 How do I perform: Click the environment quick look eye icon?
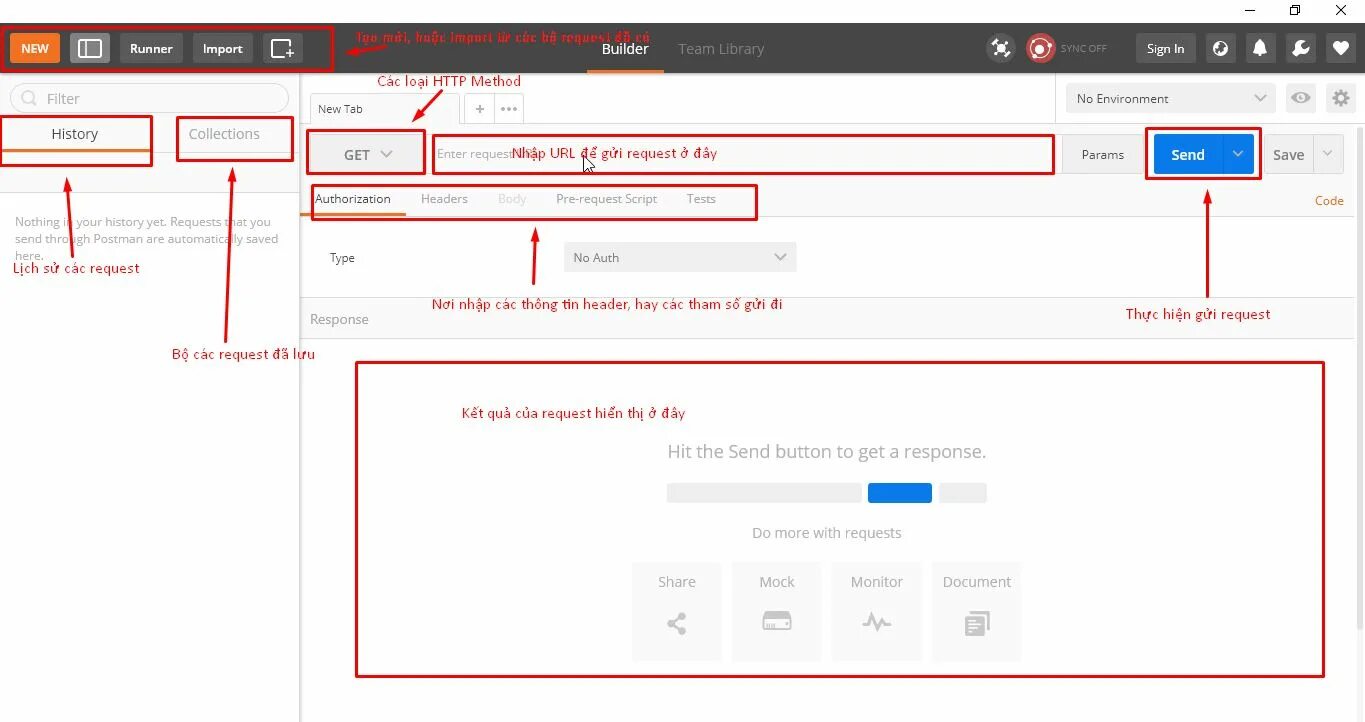tap(1301, 98)
